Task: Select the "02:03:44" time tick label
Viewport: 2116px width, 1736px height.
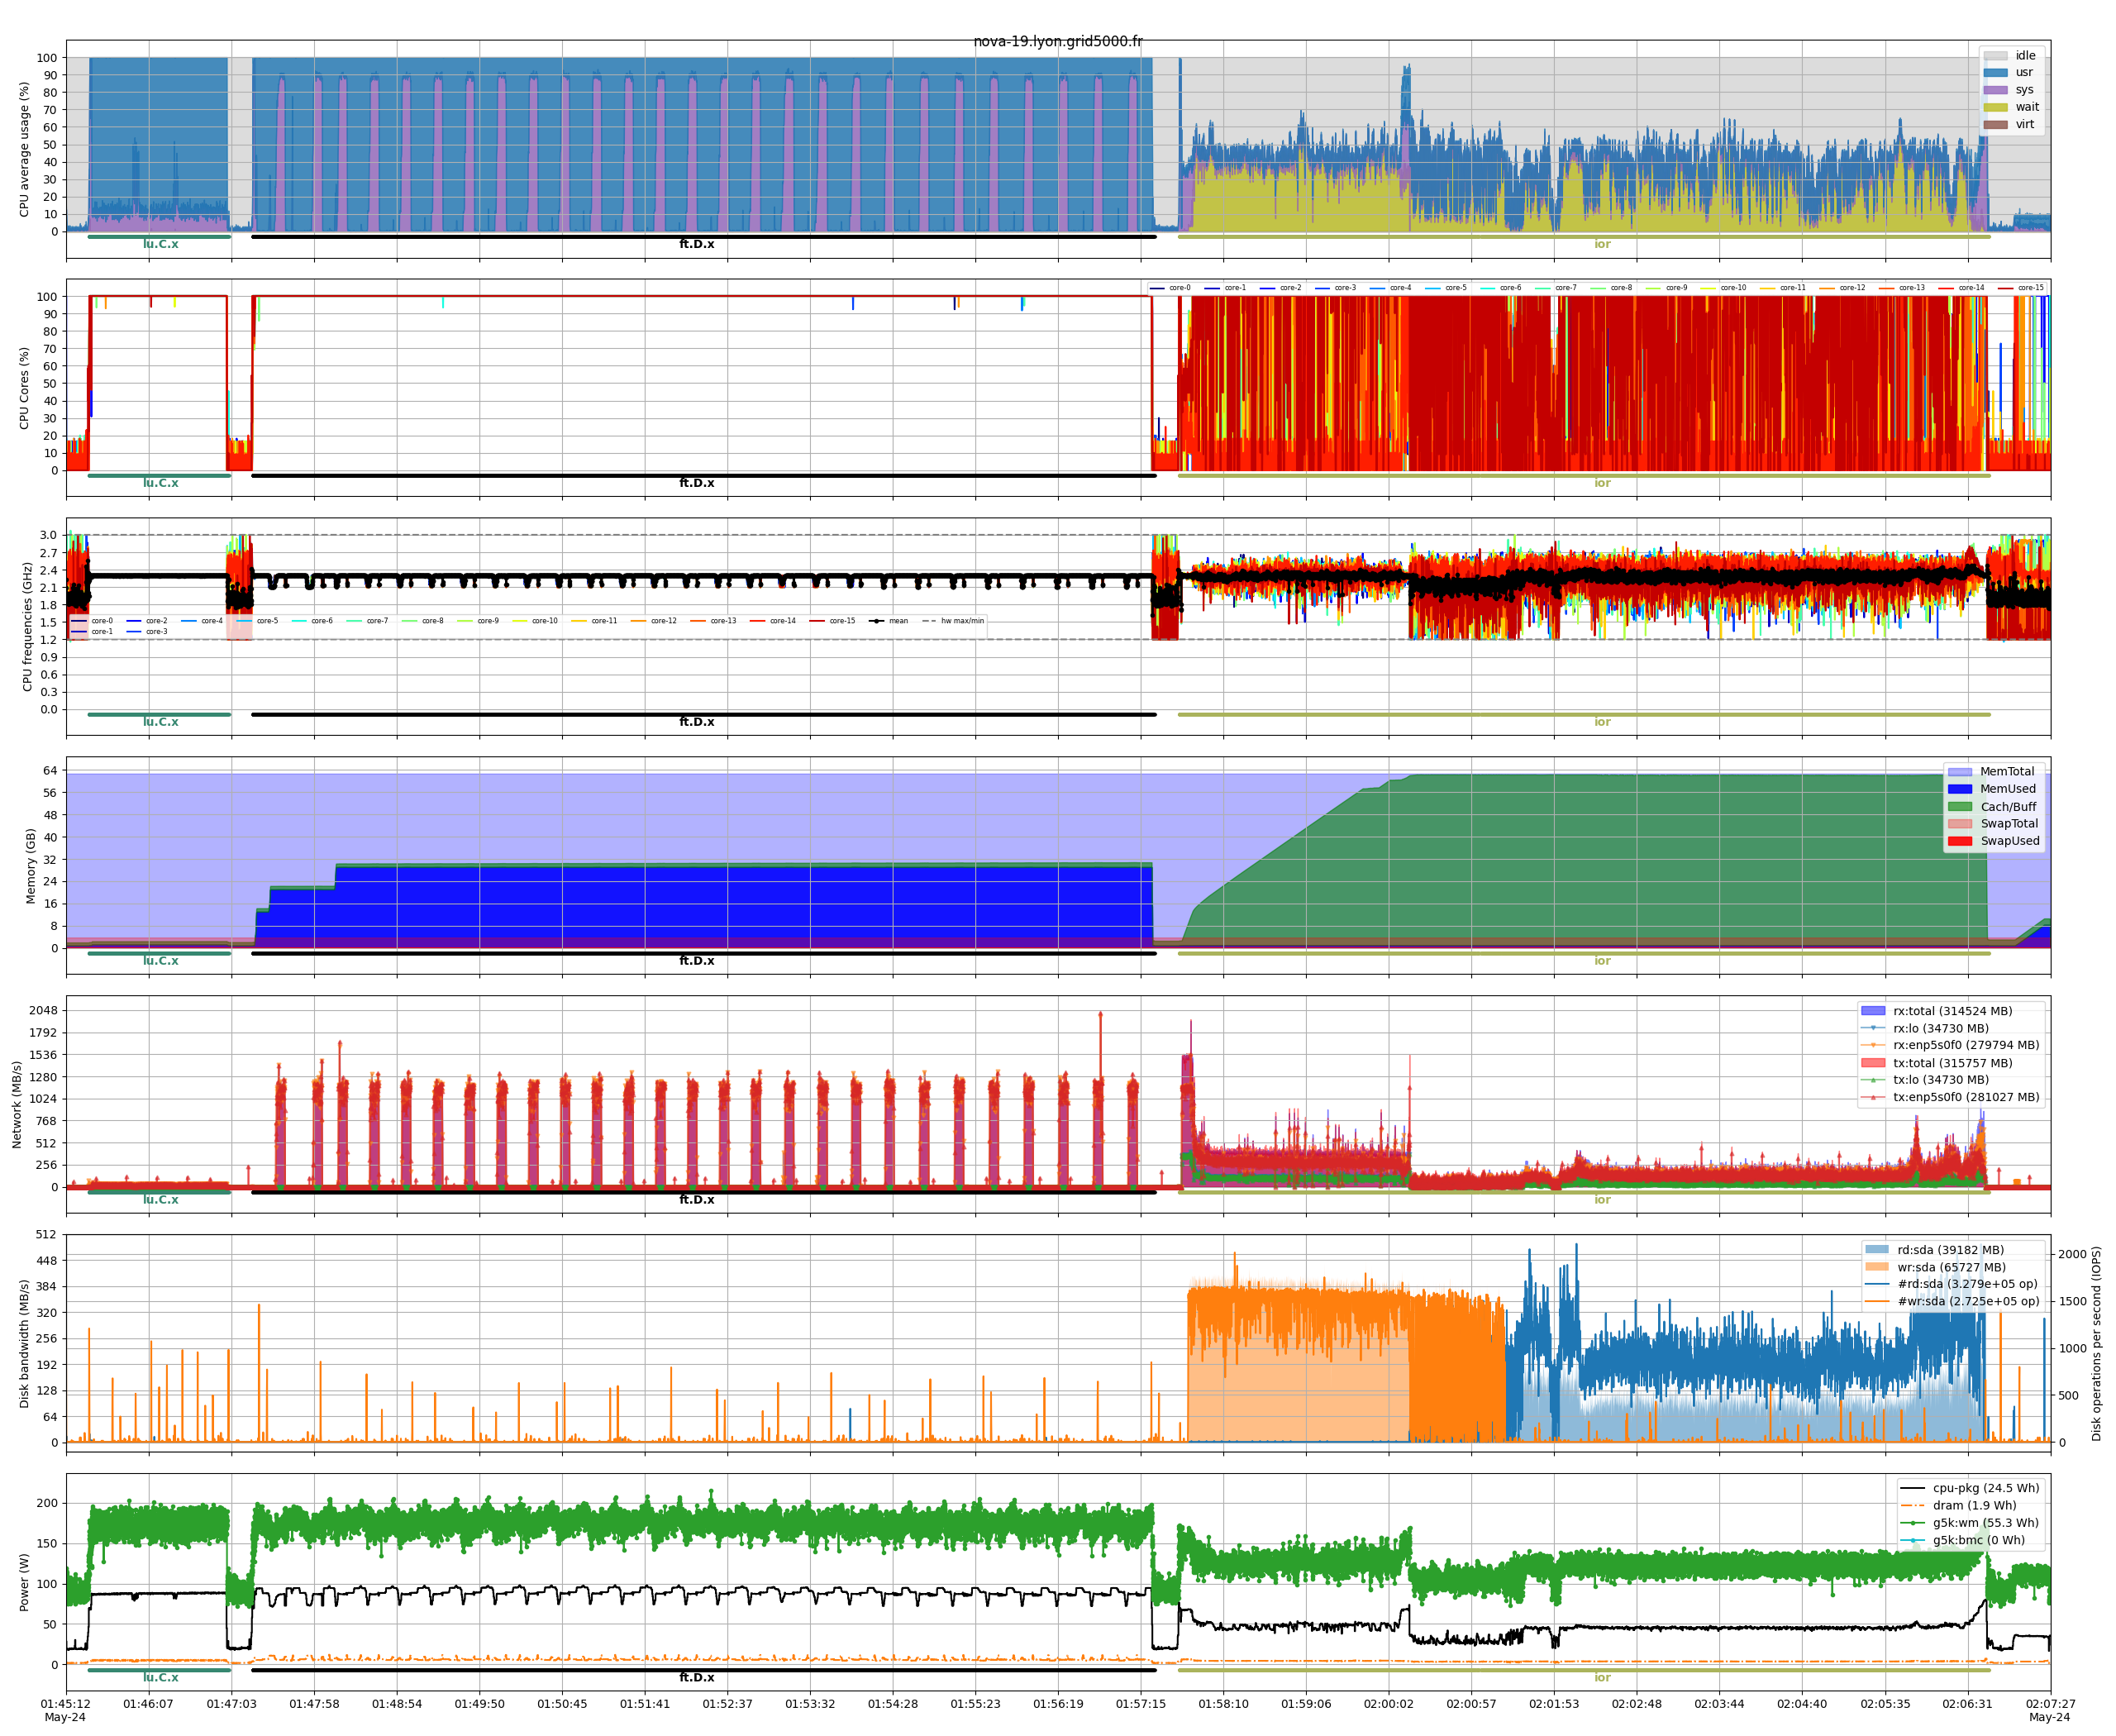Action: pos(1719,1704)
